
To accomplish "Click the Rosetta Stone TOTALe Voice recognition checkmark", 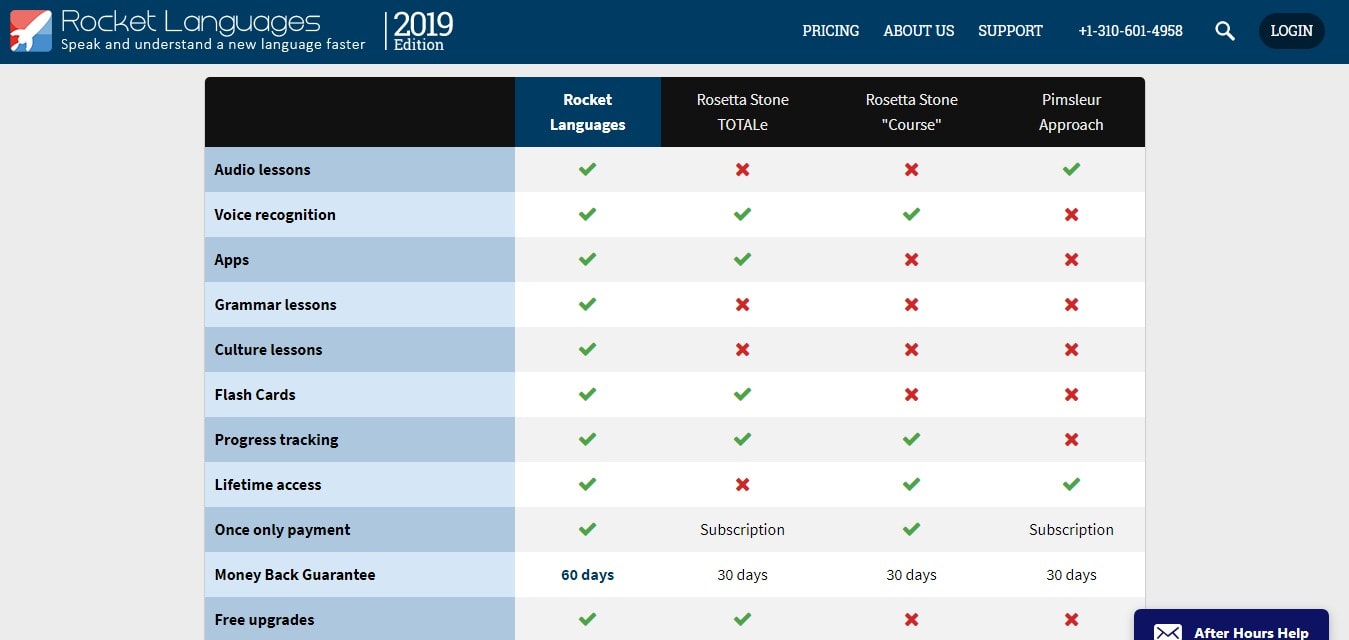I will pyautogui.click(x=742, y=215).
